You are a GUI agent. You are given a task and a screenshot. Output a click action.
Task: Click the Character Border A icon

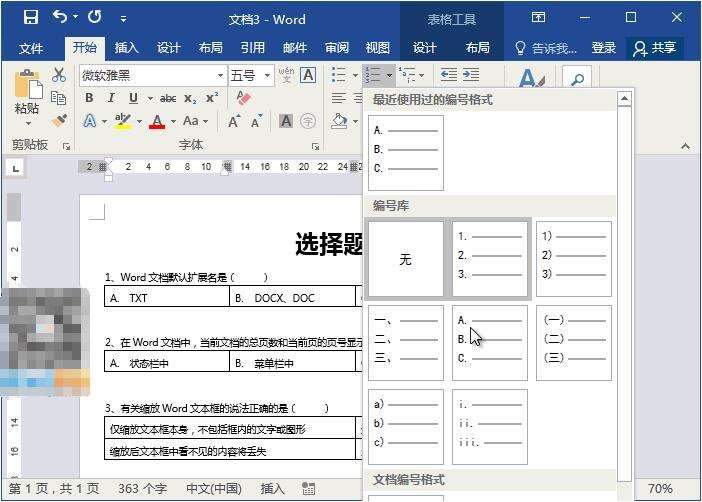tap(308, 75)
